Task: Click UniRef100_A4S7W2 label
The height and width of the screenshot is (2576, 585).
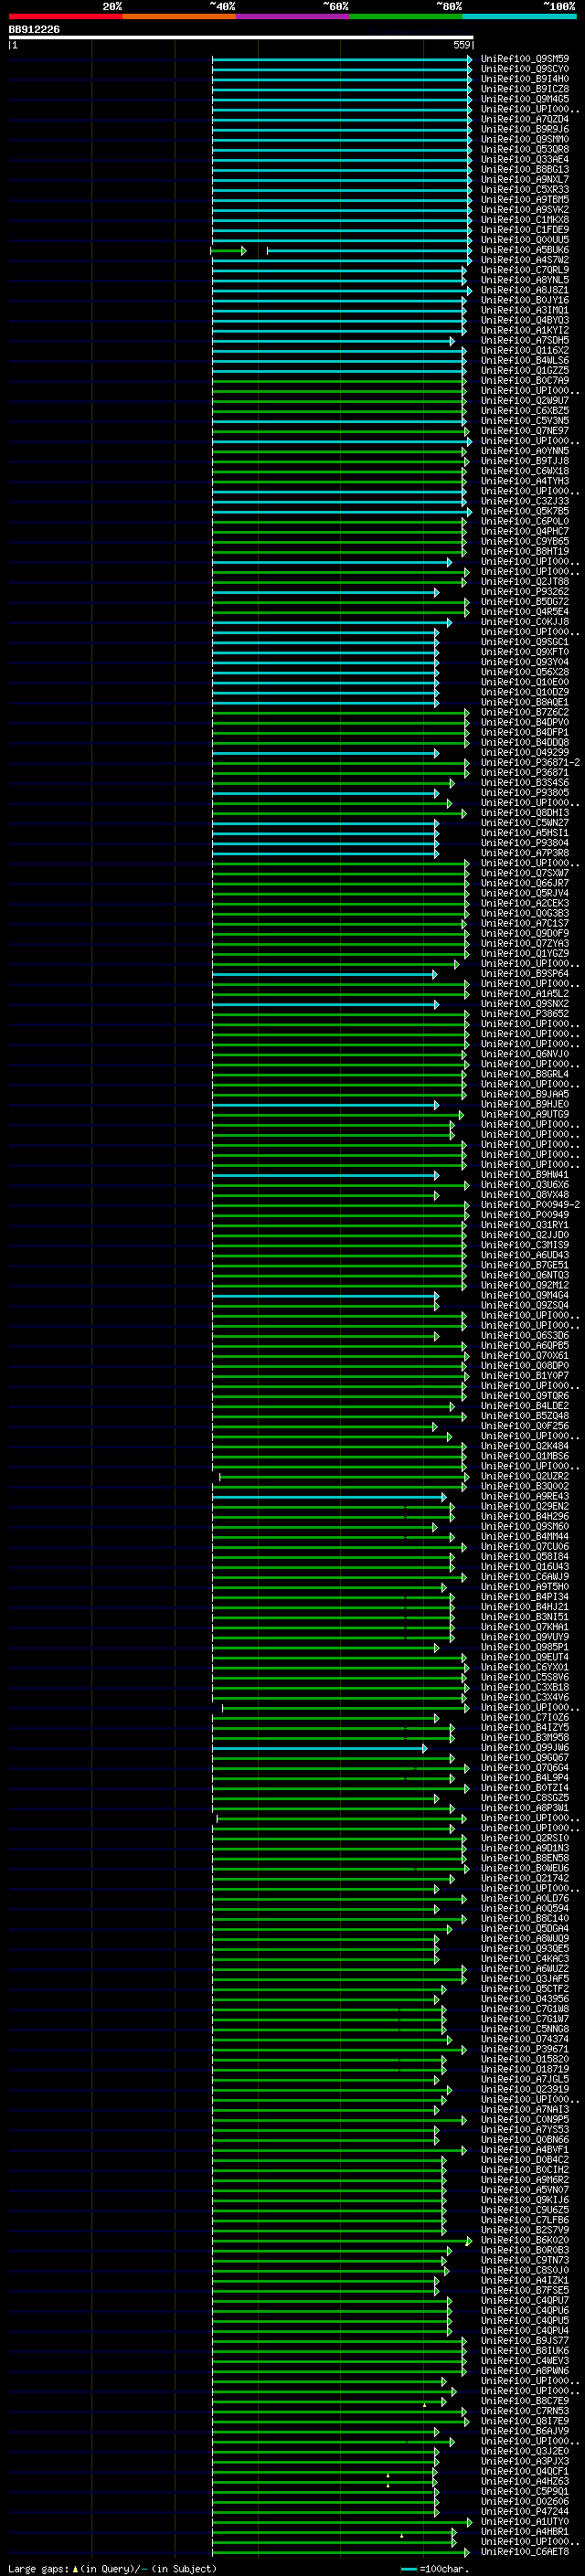Action: [525, 261]
